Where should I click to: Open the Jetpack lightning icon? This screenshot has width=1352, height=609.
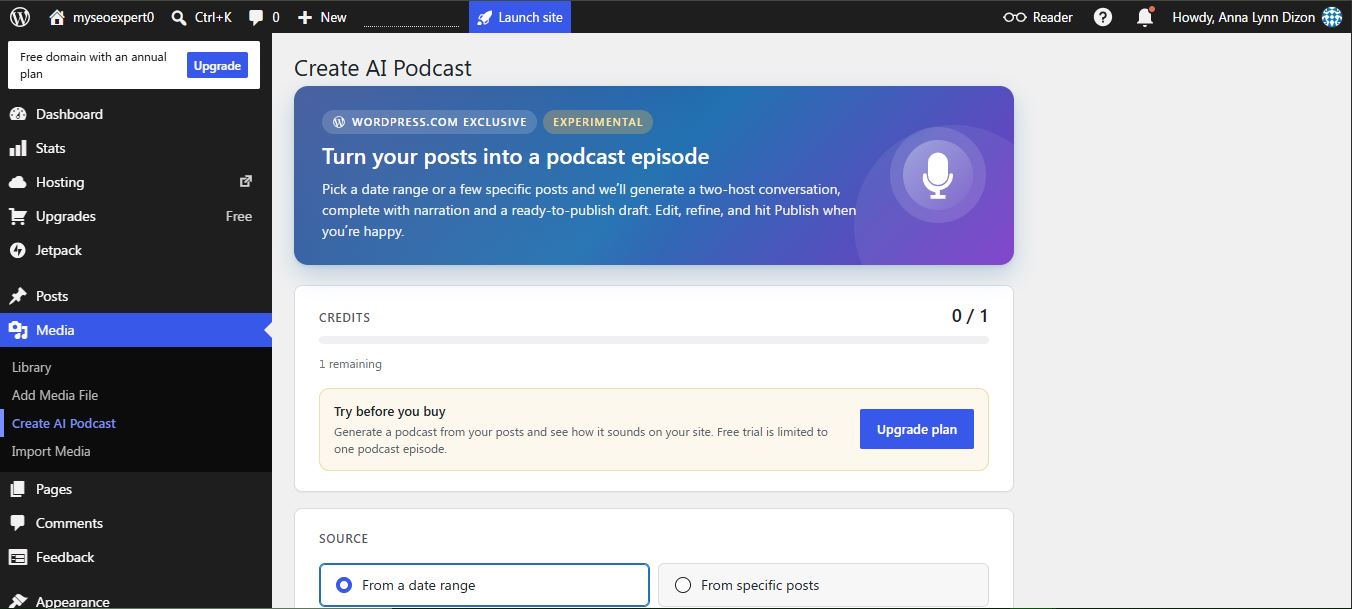18,250
